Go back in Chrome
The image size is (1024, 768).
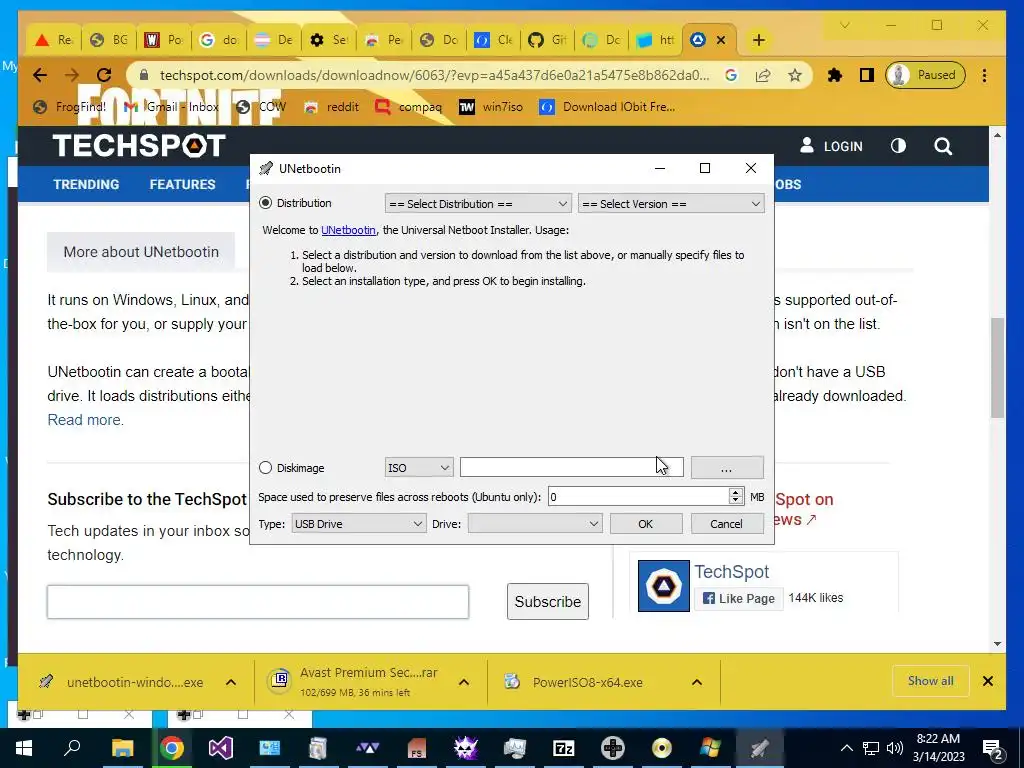click(x=40, y=75)
